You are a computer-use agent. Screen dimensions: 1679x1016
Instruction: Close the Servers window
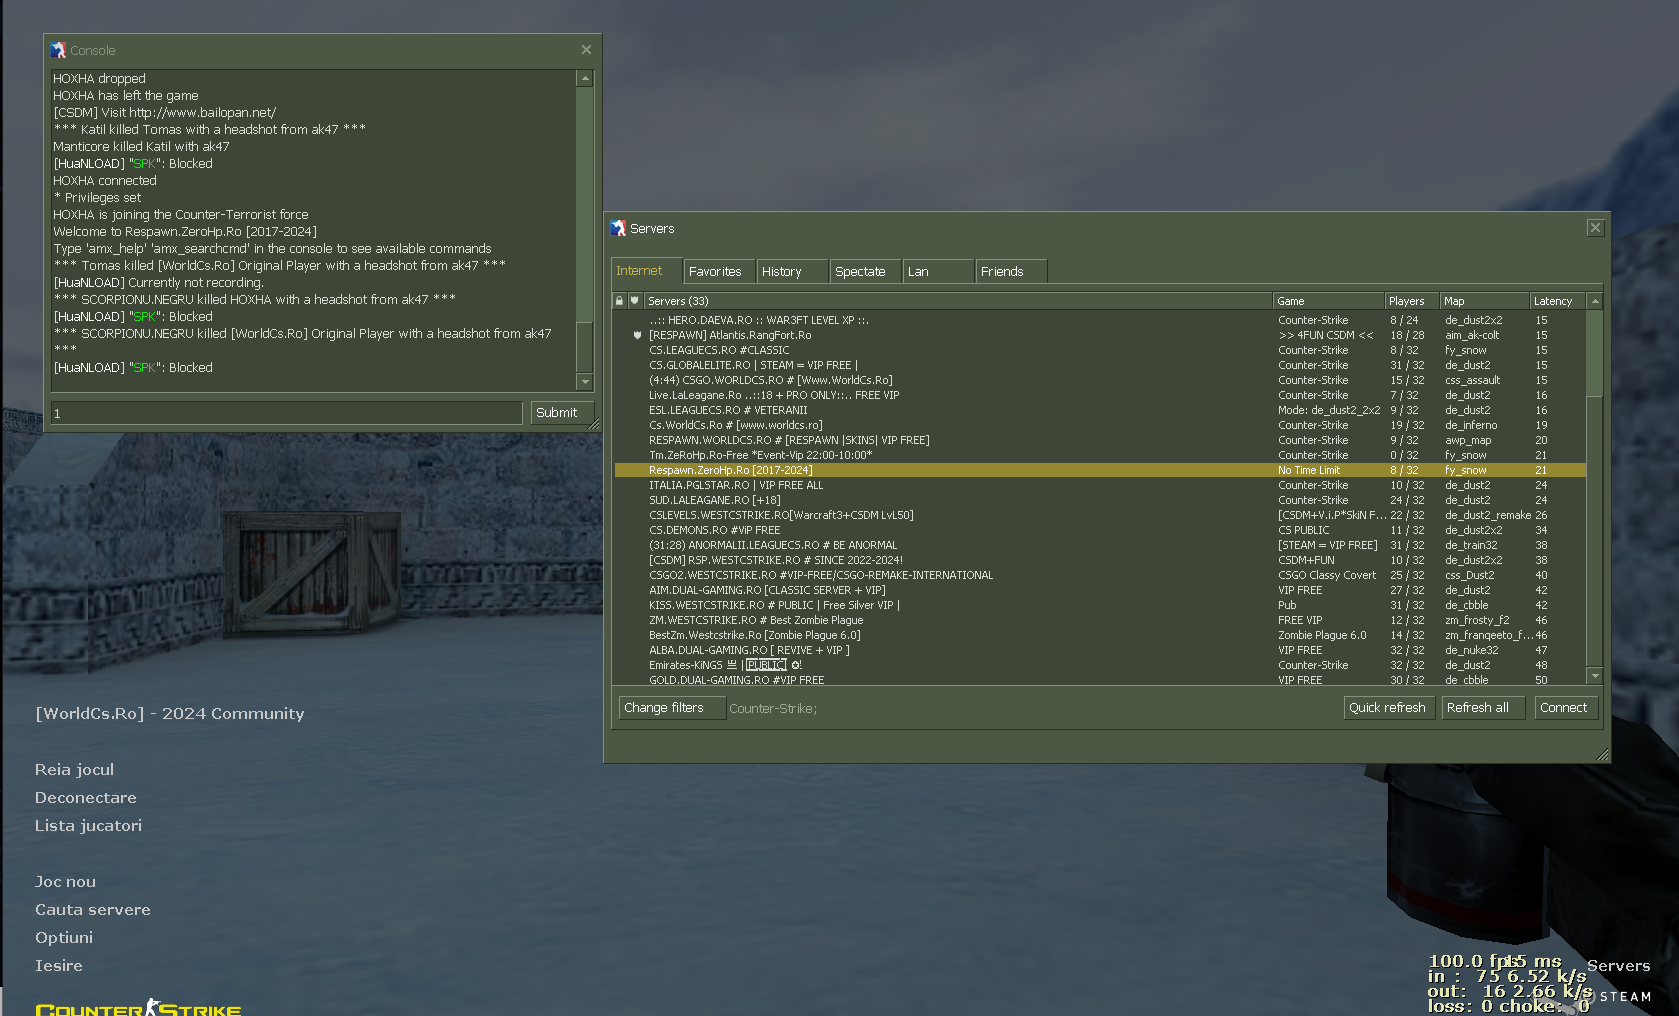click(x=1595, y=228)
